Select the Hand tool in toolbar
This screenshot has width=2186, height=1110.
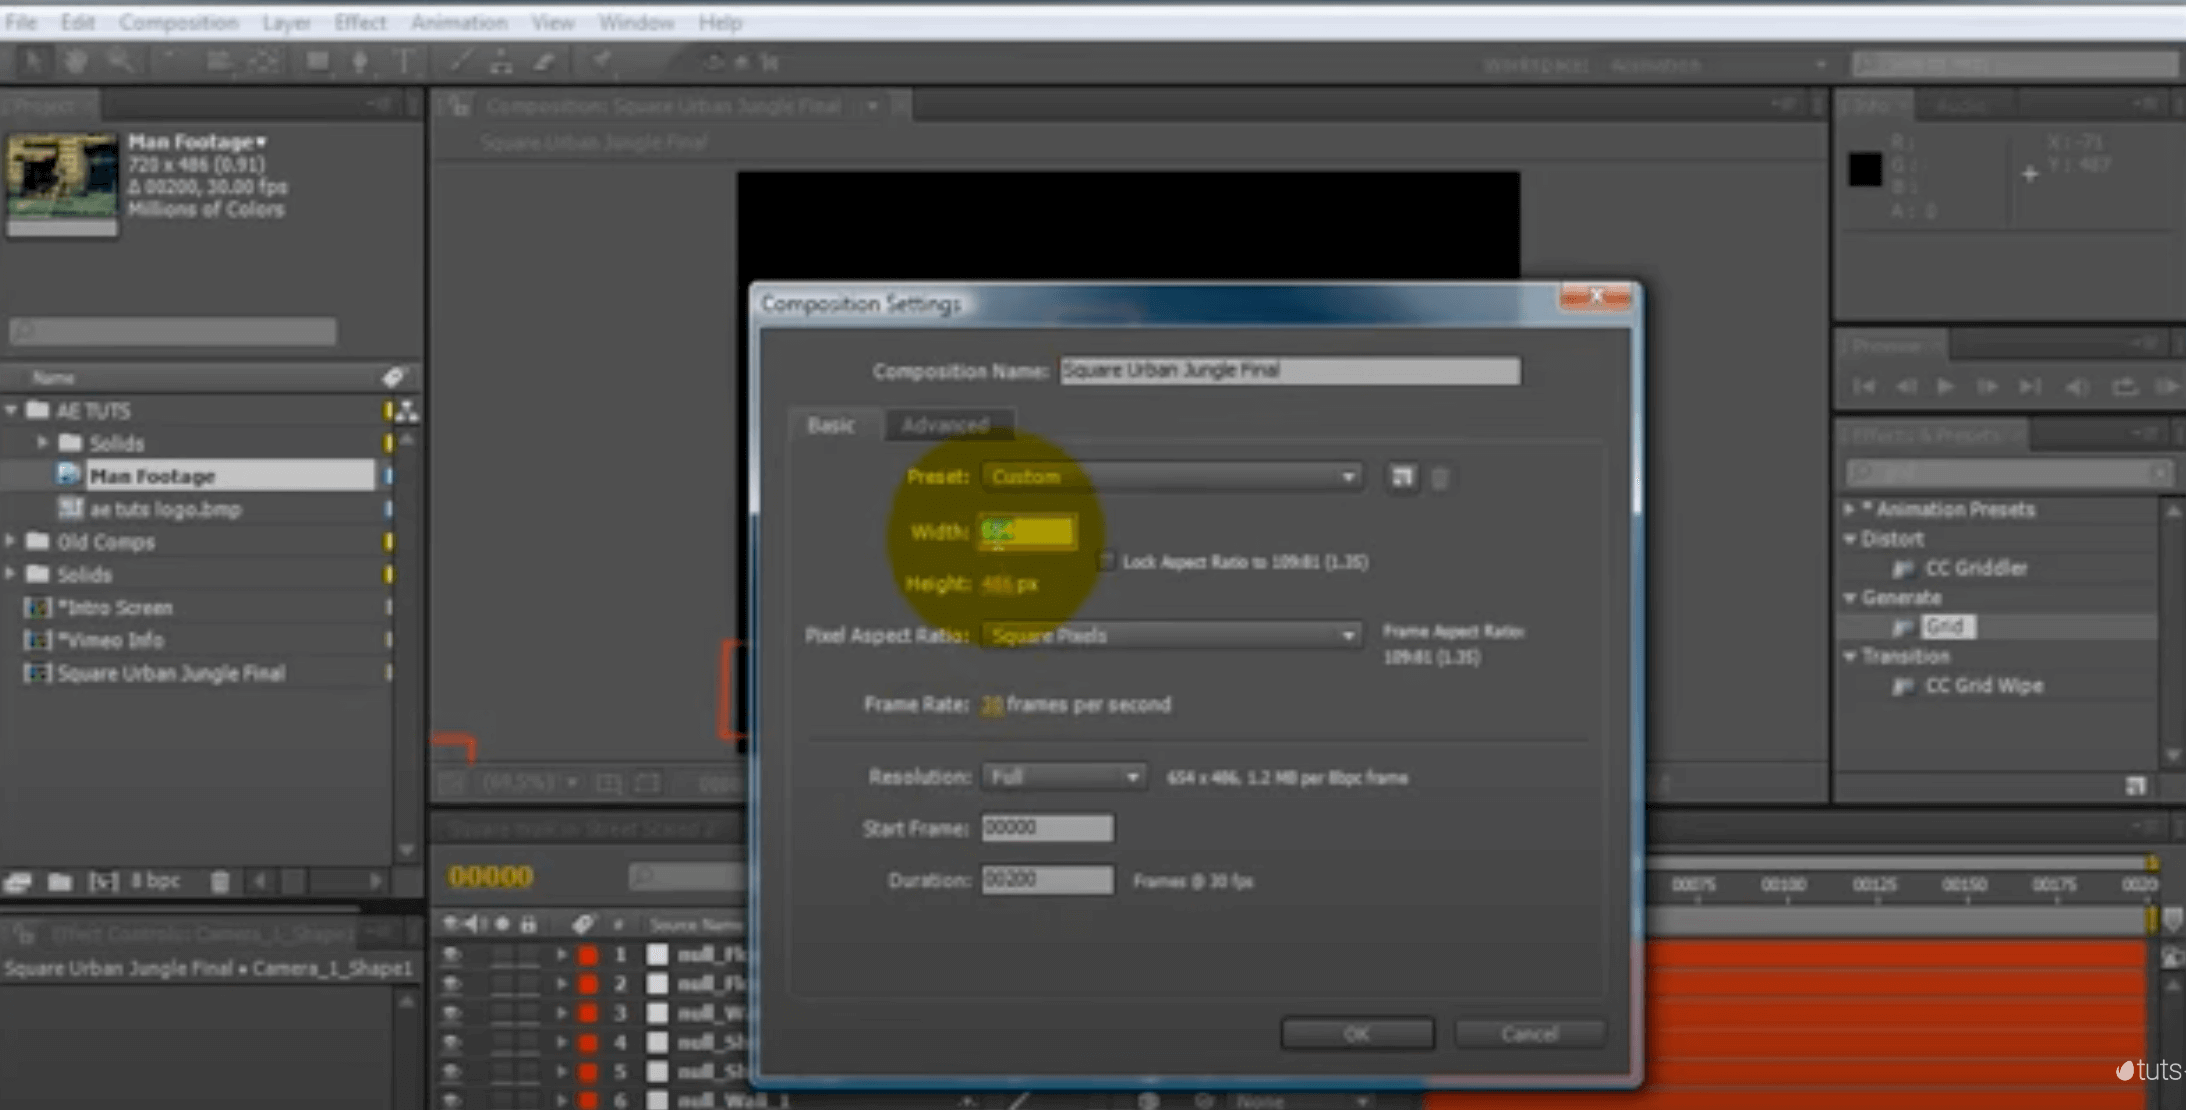76,62
